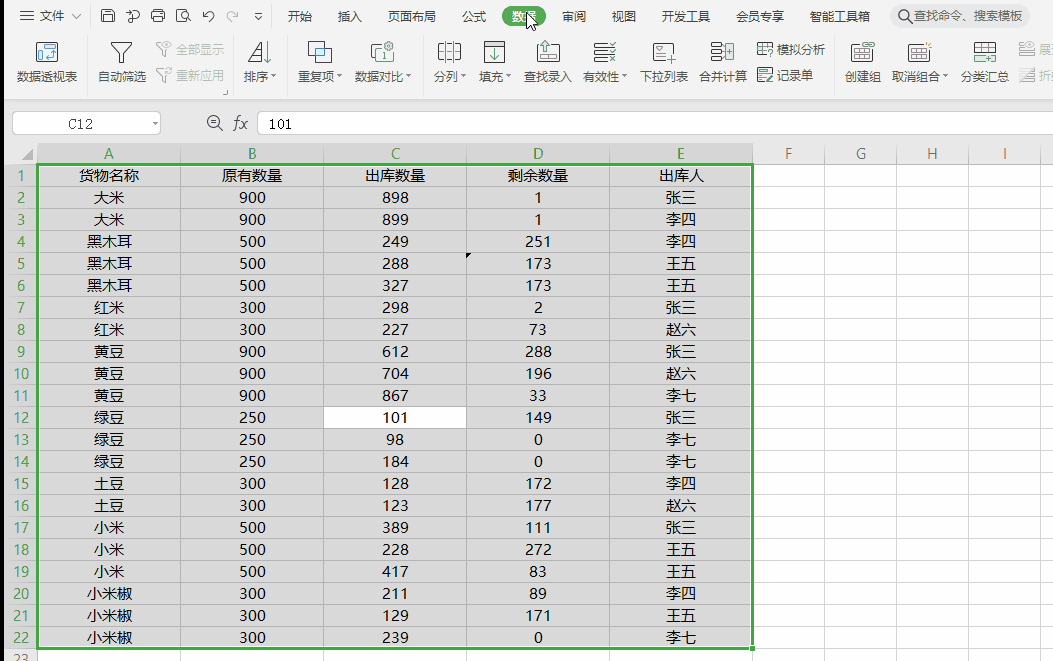Expand the 填充 dropdown arrow

coord(508,77)
